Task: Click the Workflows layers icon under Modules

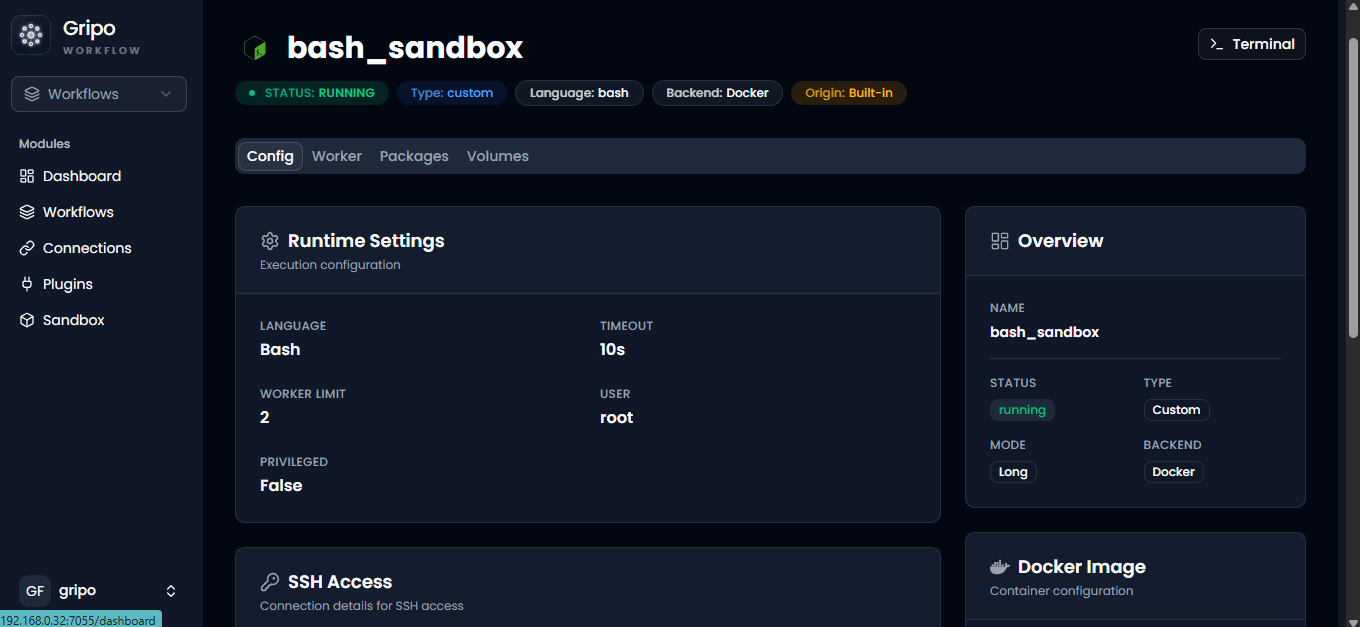Action: (27, 212)
